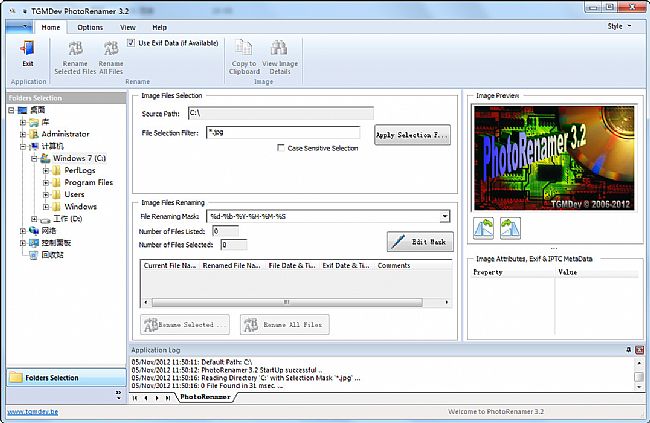Expand the Windows folder node
Image resolution: width=650 pixels, height=423 pixels.
tap(46, 207)
